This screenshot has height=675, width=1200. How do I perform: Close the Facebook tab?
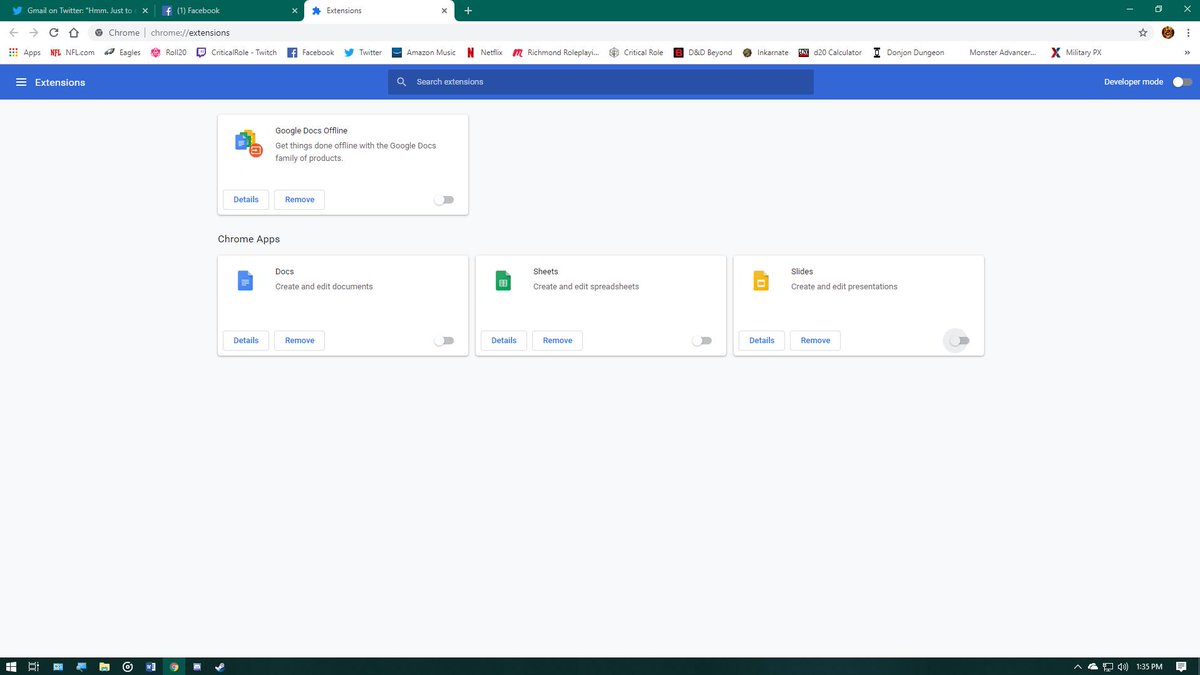tap(294, 10)
